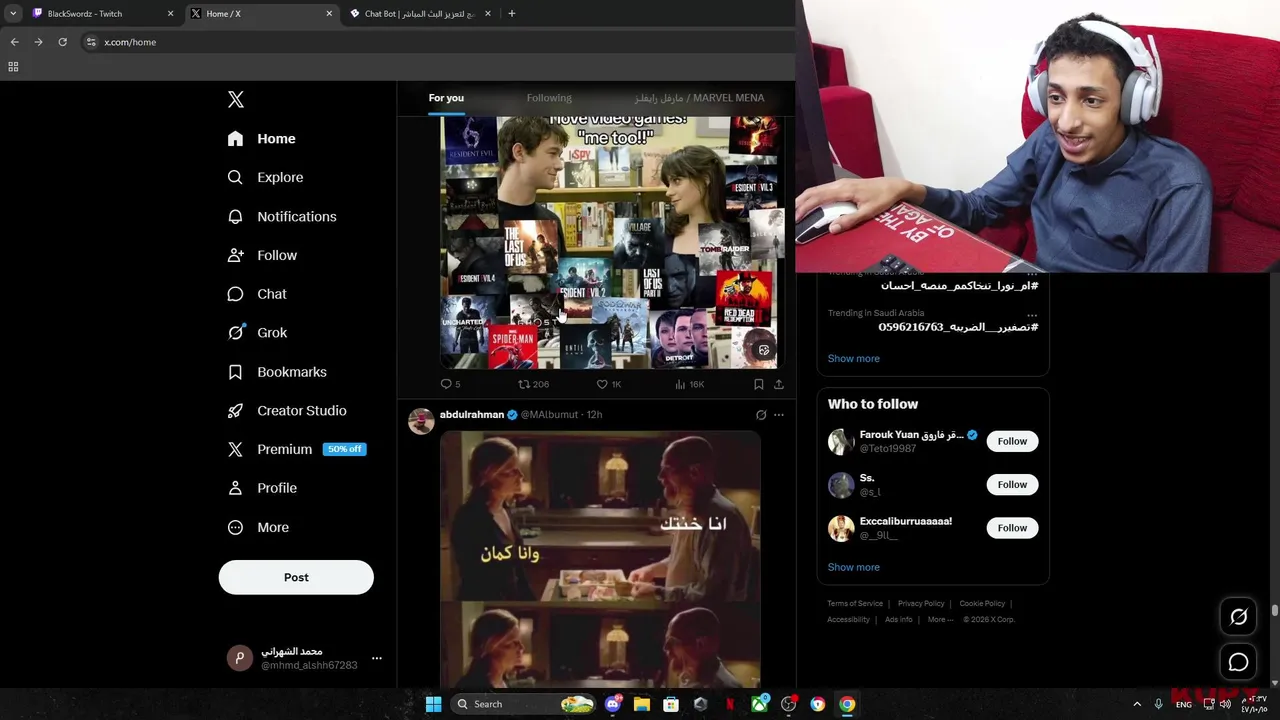Open the Follow sidebar item
Image resolution: width=1280 pixels, height=720 pixels.
(x=262, y=255)
